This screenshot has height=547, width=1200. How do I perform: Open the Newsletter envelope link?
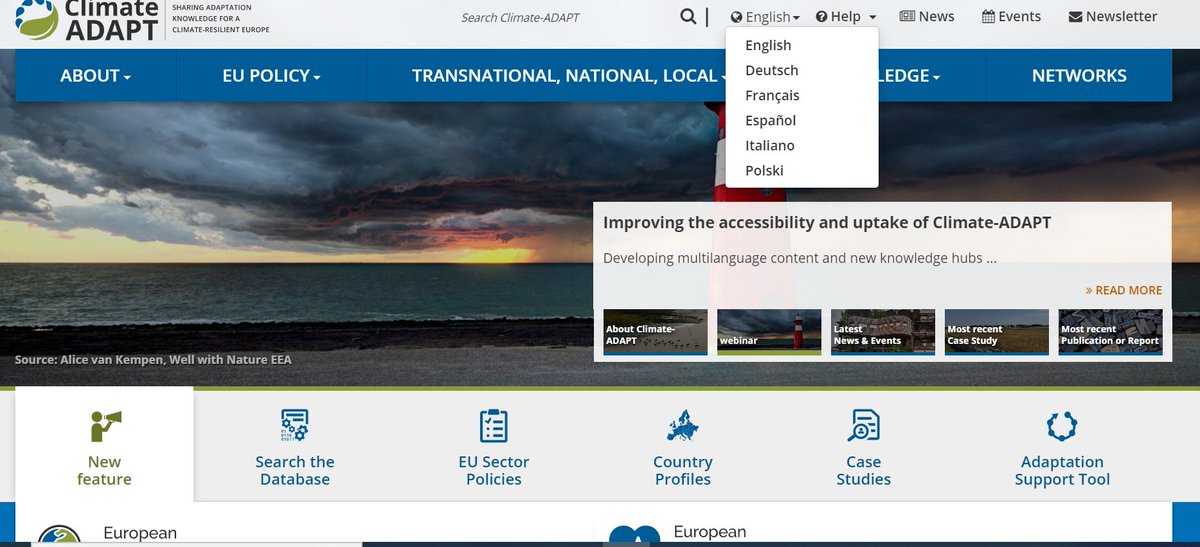1113,16
